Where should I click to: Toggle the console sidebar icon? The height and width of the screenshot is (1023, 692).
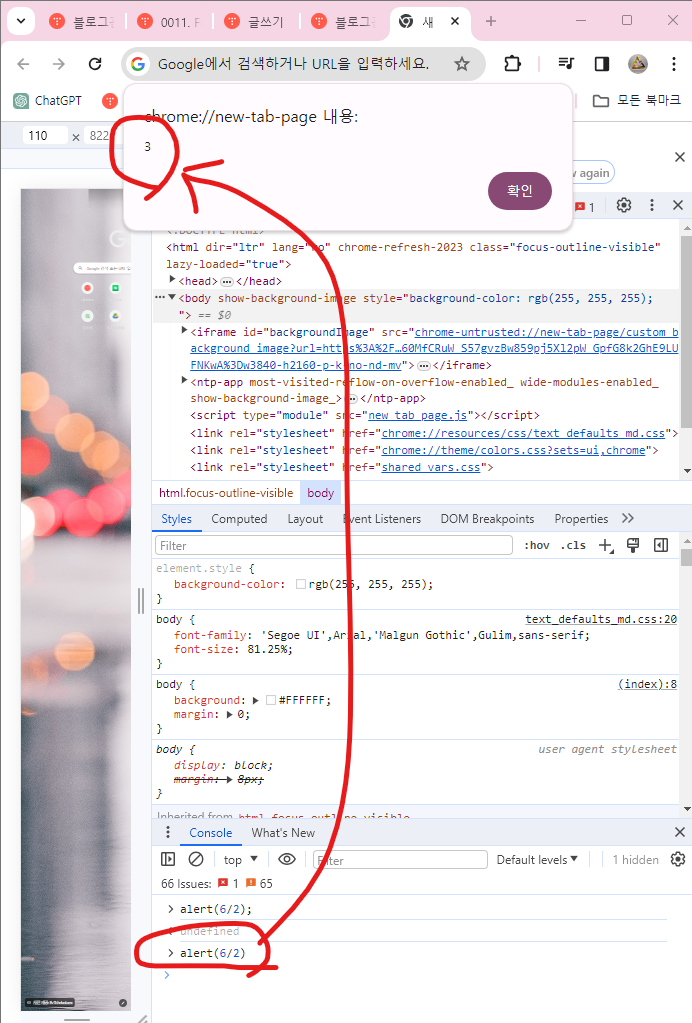pos(168,859)
